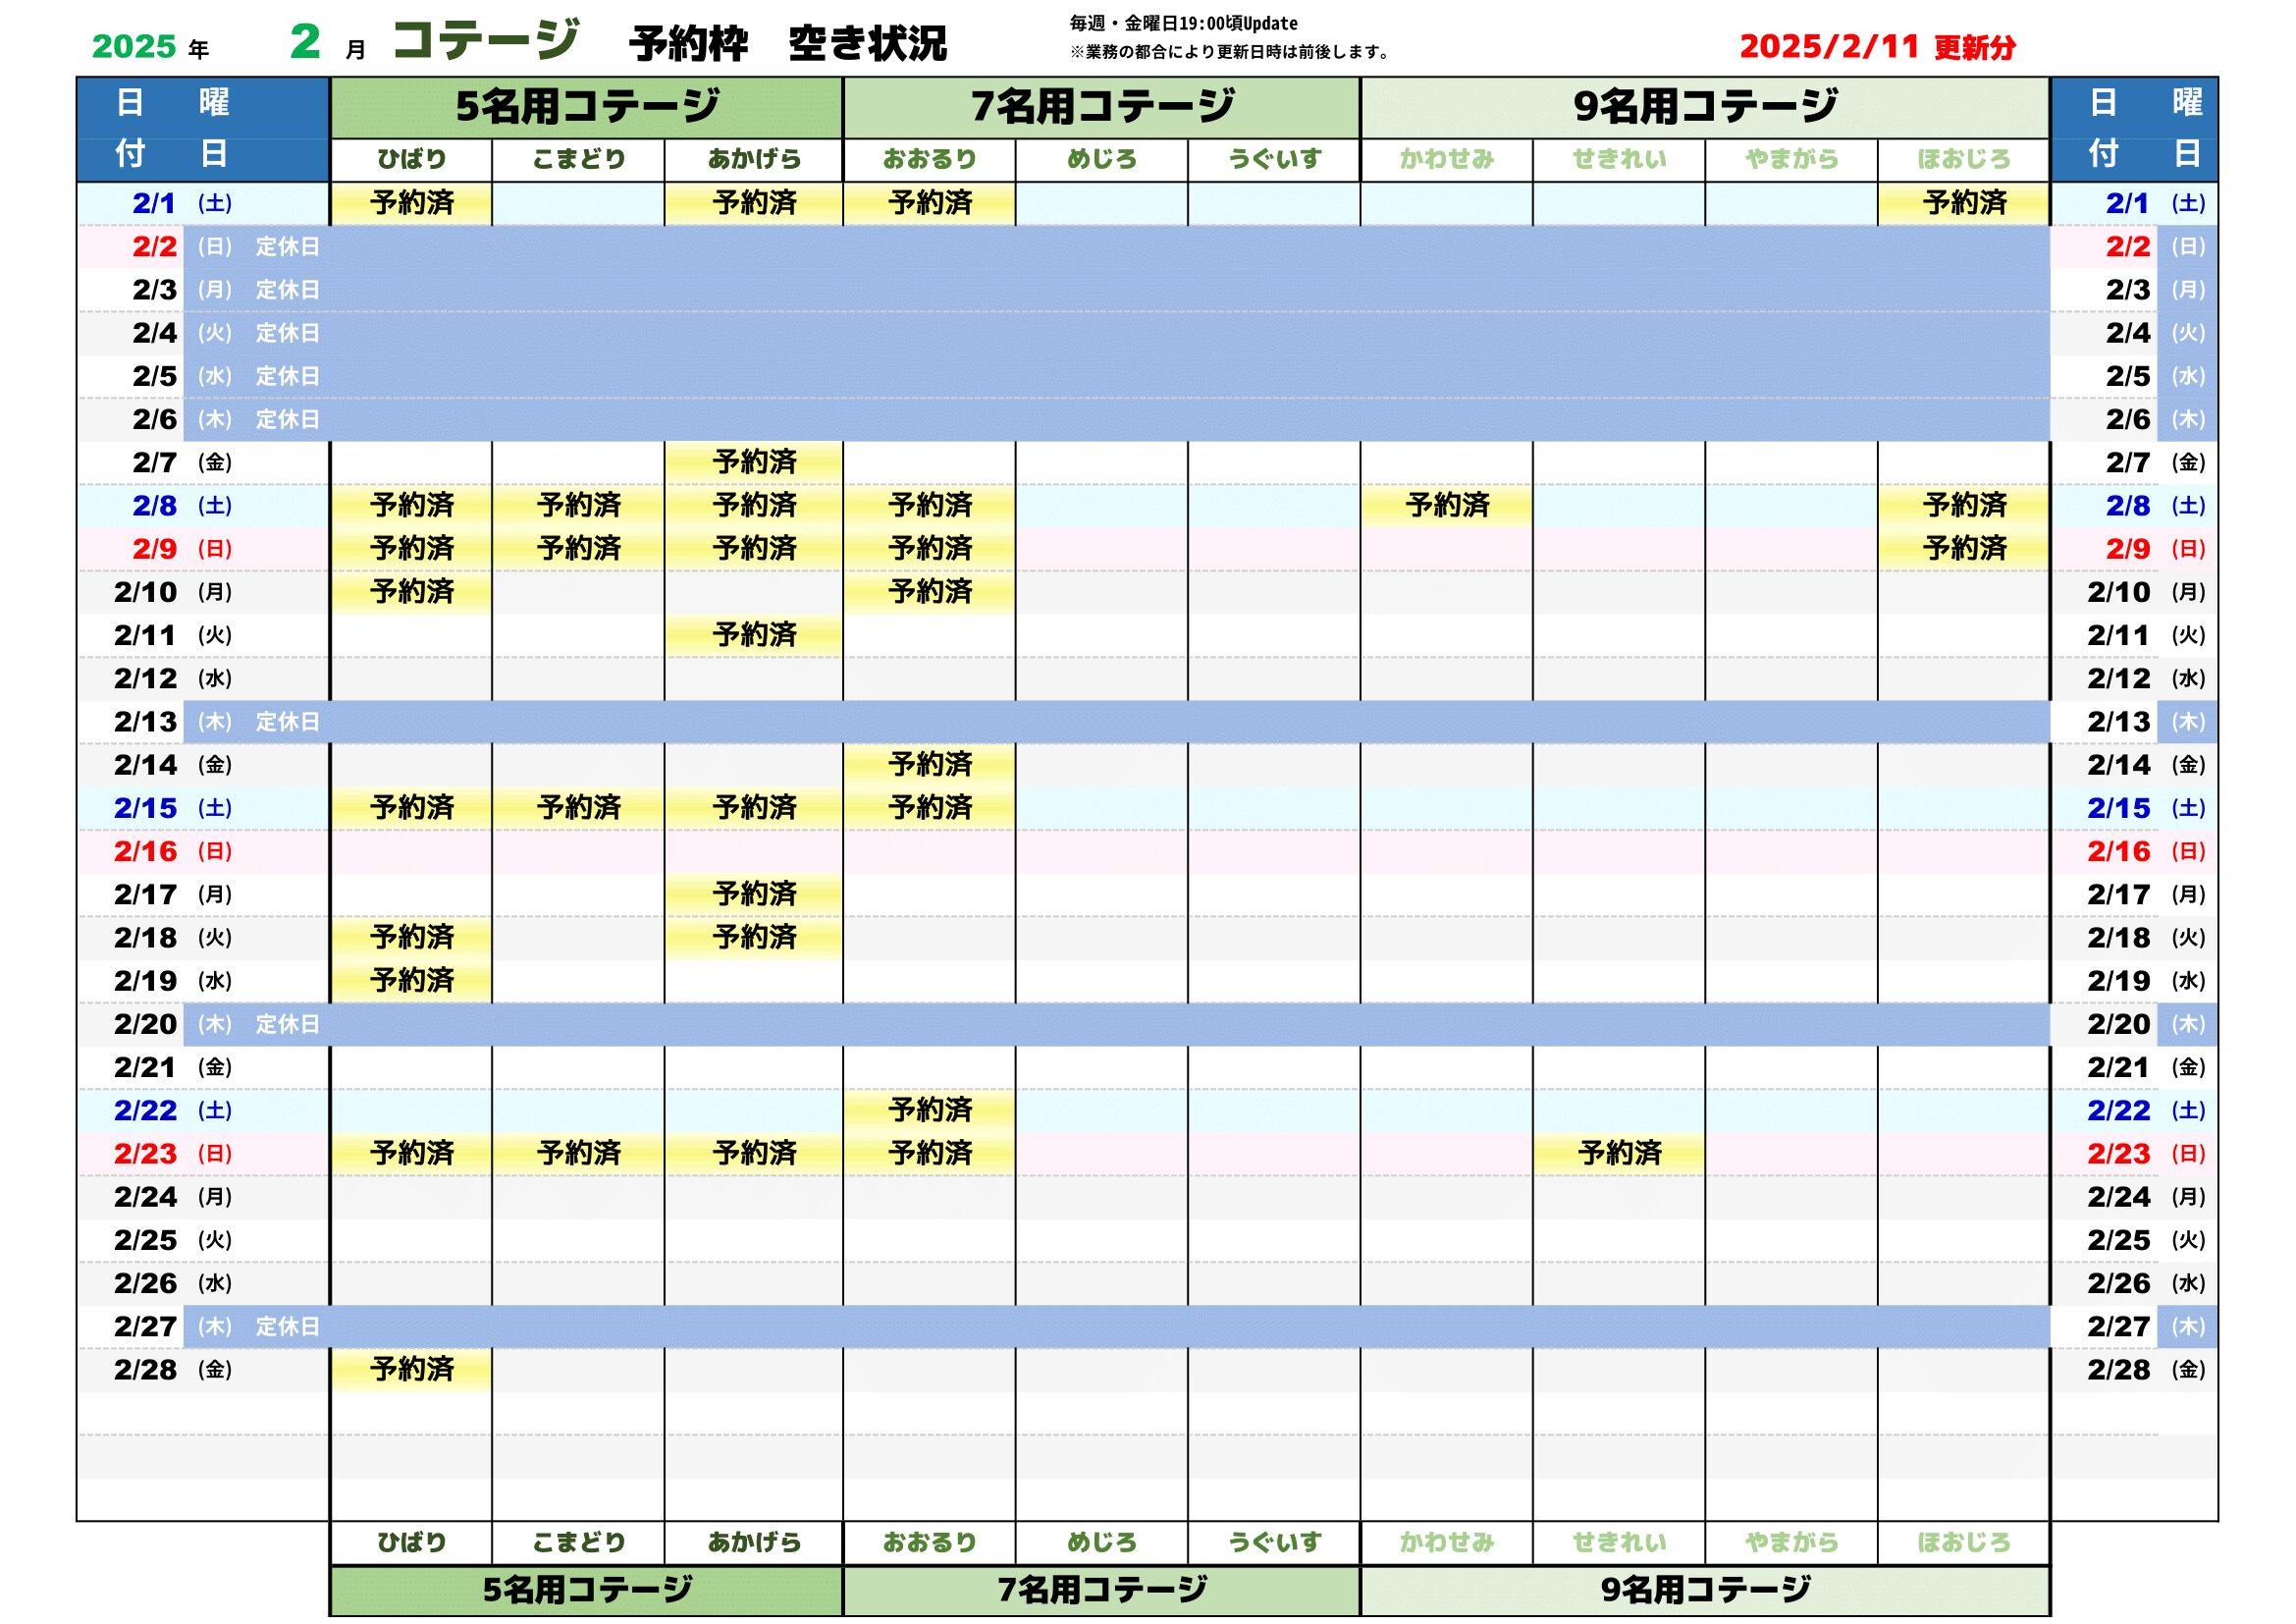The width and height of the screenshot is (2296, 1624).
Task: Select the めじろ column header at top
Action: pyautogui.click(x=1102, y=160)
